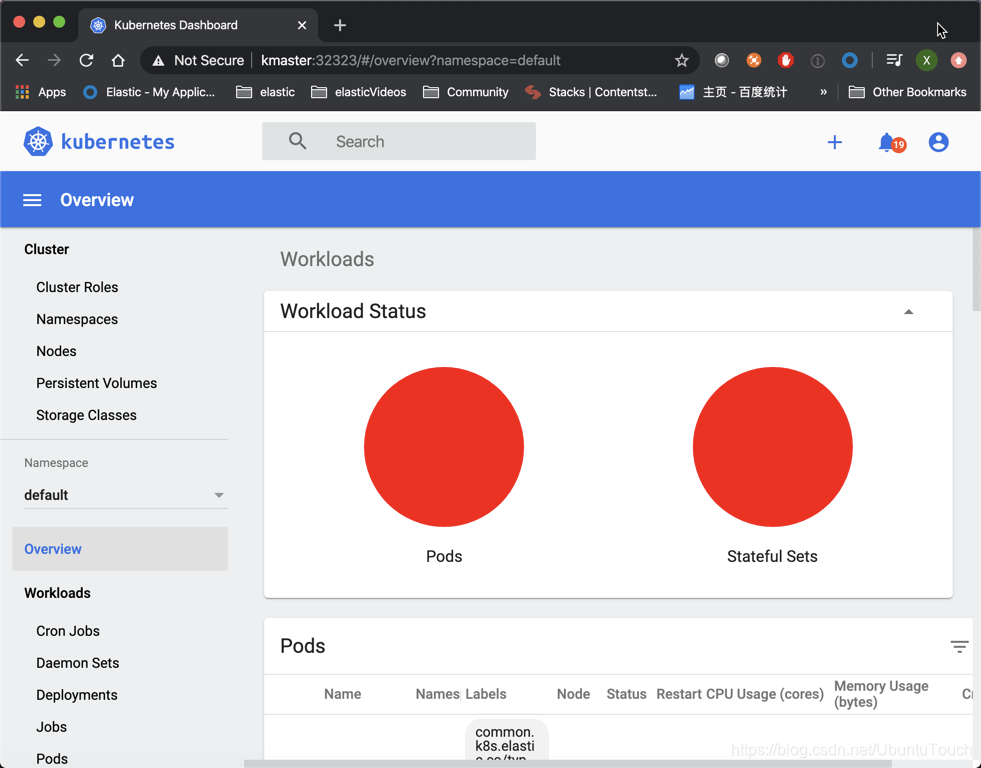Select Overview in the sidebar
The image size is (981, 768).
click(x=120, y=549)
